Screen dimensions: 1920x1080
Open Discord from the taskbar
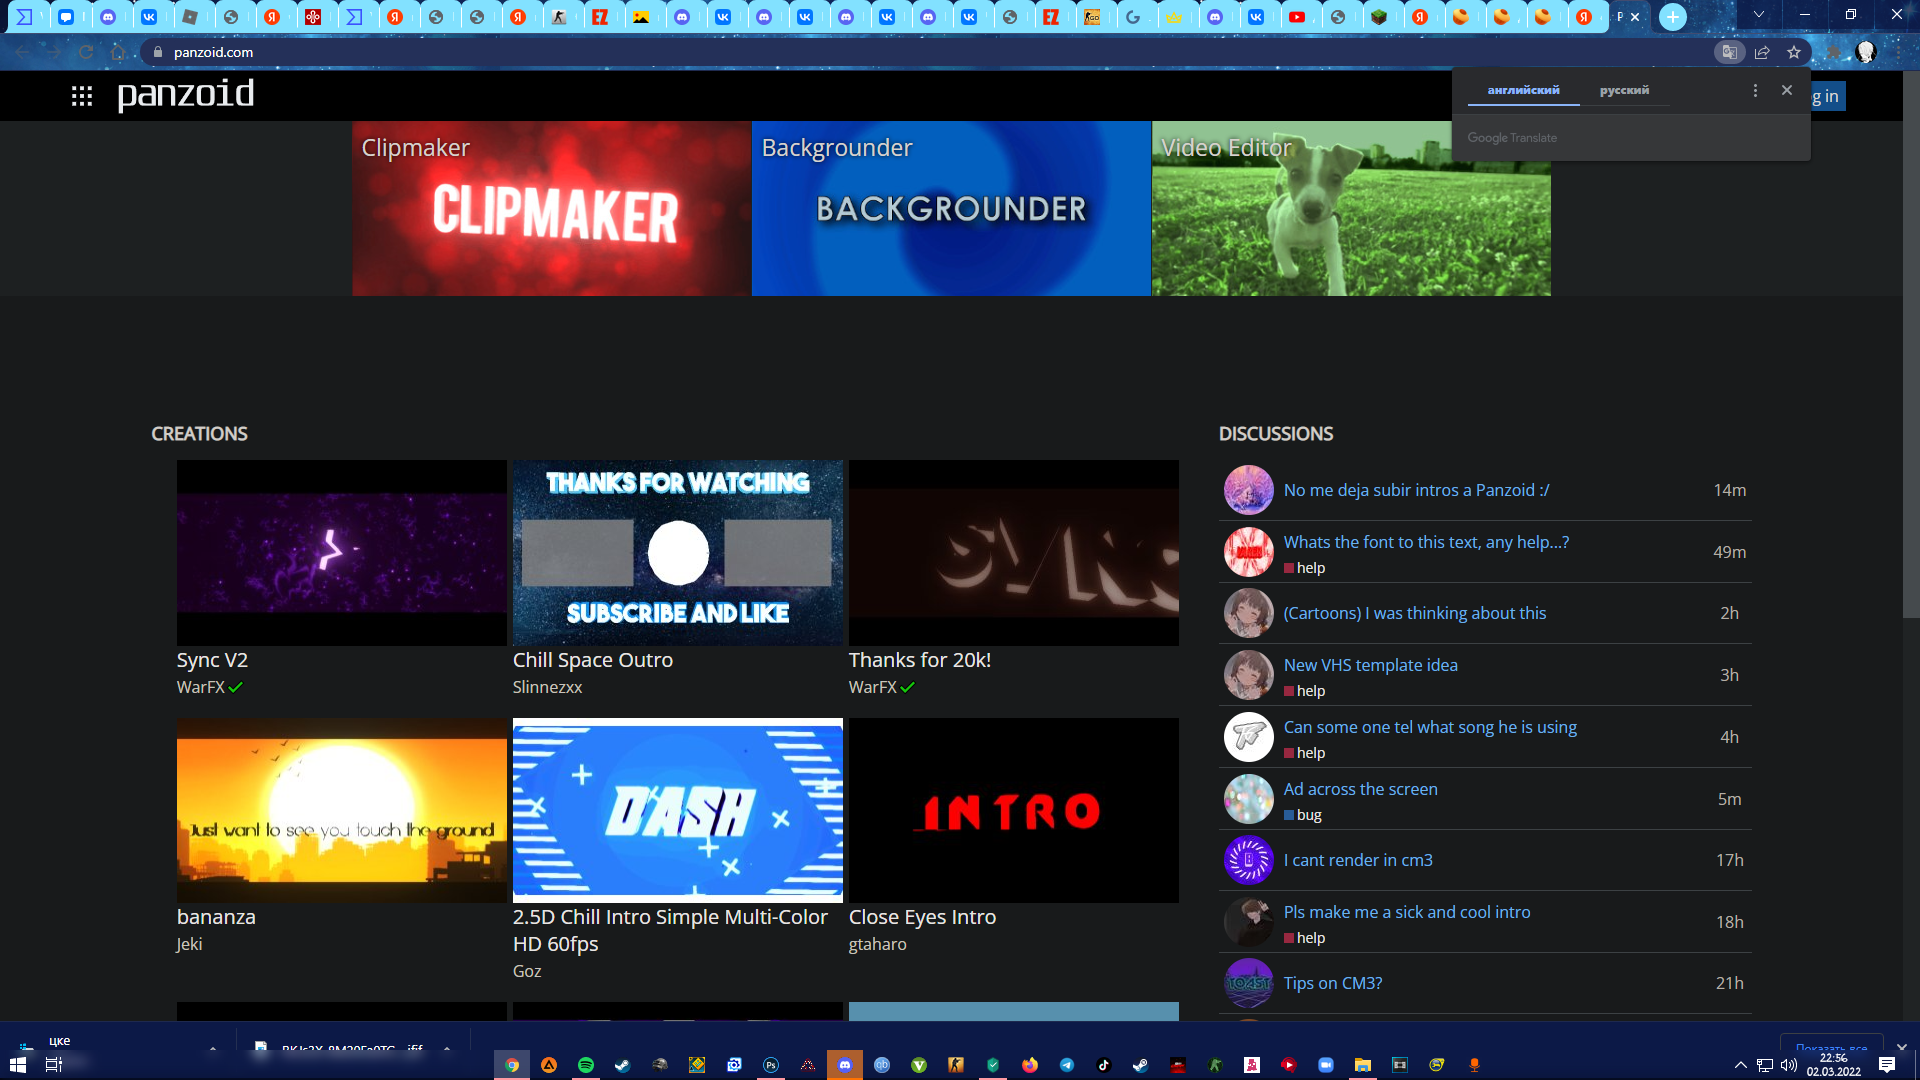[x=845, y=1065]
